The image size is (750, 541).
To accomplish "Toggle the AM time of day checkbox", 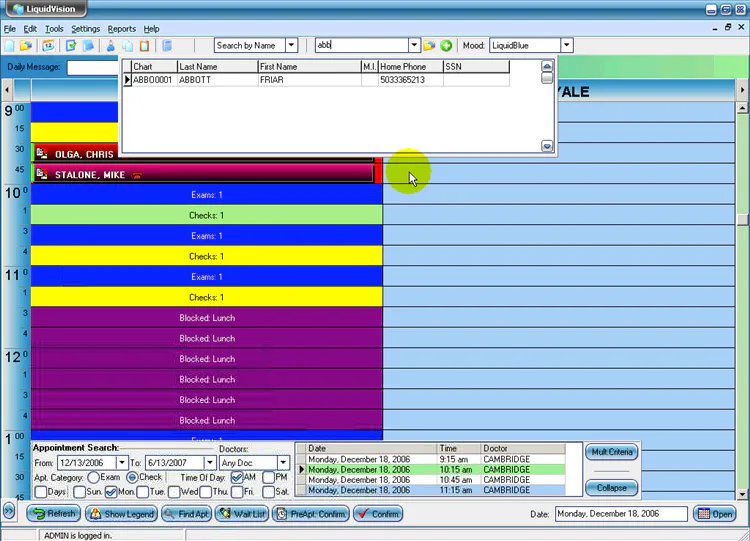I will pyautogui.click(x=236, y=477).
